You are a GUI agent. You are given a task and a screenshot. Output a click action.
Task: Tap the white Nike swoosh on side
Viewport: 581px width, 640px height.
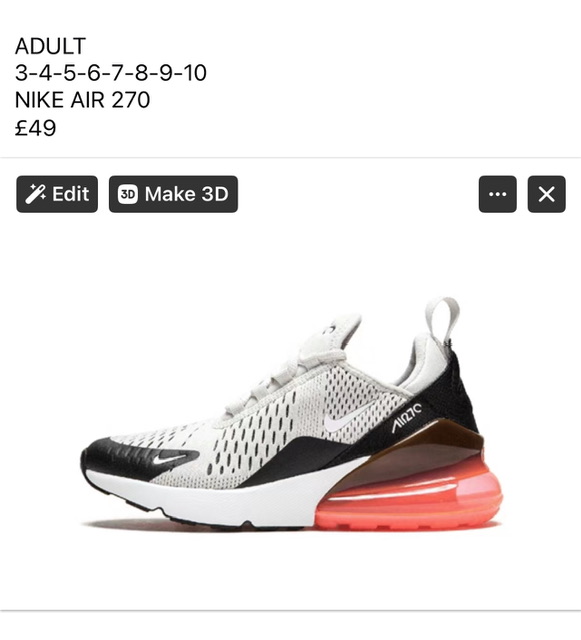pyautogui.click(x=345, y=420)
